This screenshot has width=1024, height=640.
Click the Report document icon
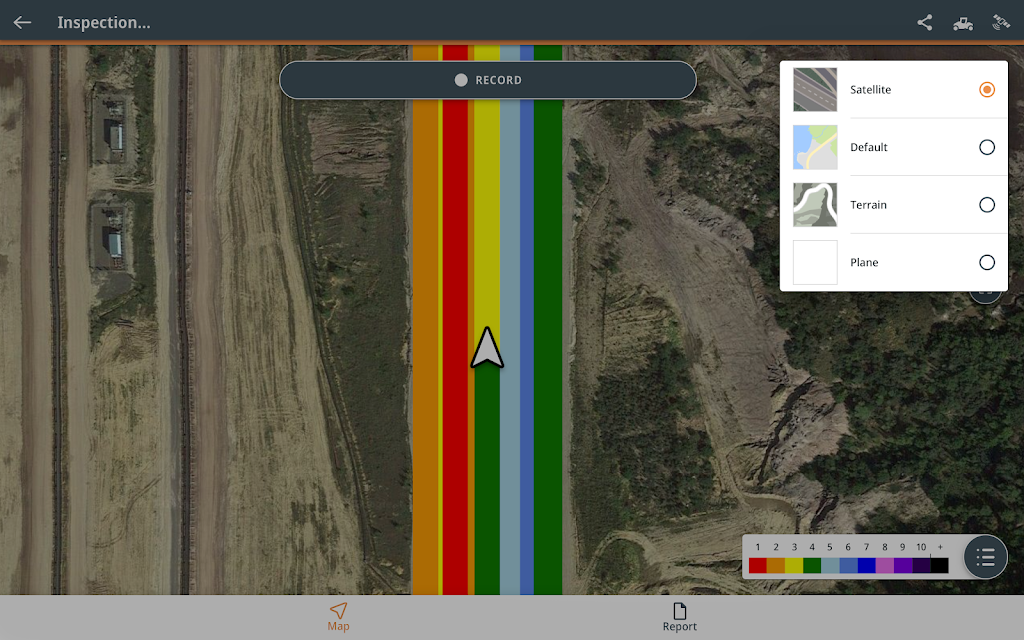point(680,611)
